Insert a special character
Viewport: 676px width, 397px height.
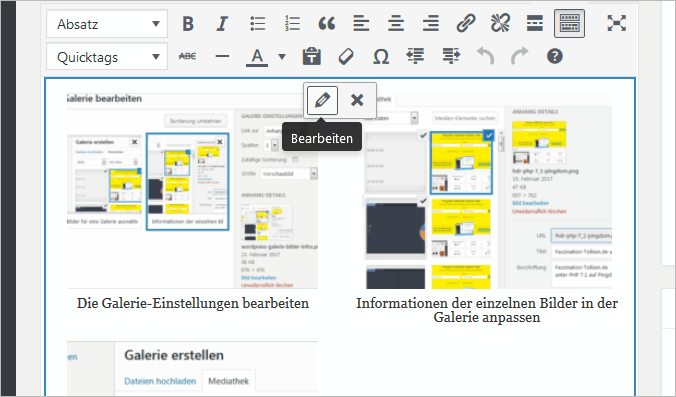coord(381,56)
